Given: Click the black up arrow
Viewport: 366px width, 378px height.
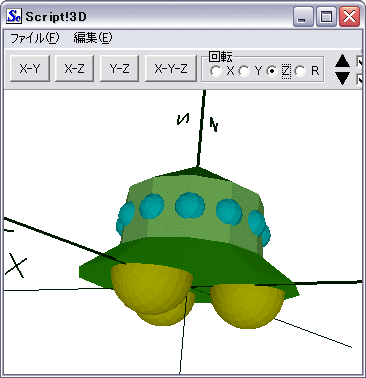Looking at the screenshot, I should click(342, 62).
